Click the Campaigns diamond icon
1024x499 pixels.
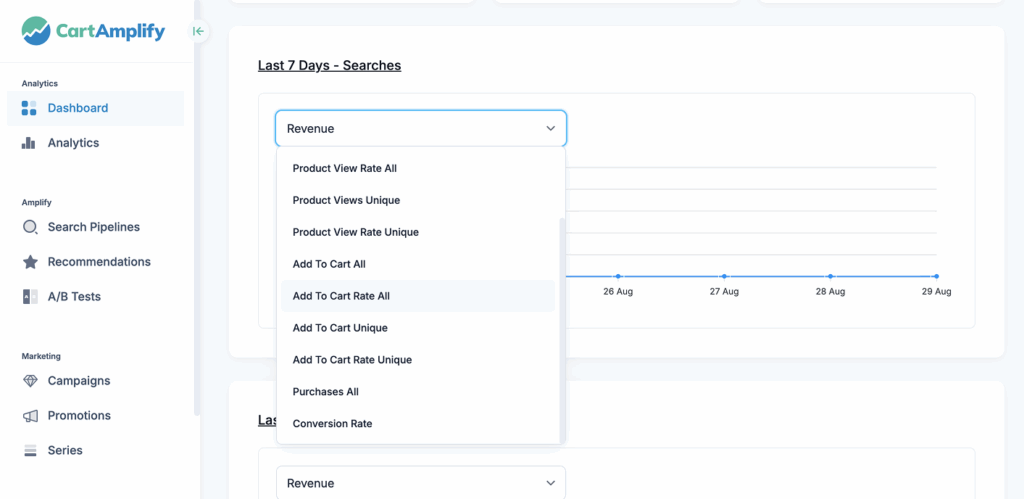[x=30, y=381]
